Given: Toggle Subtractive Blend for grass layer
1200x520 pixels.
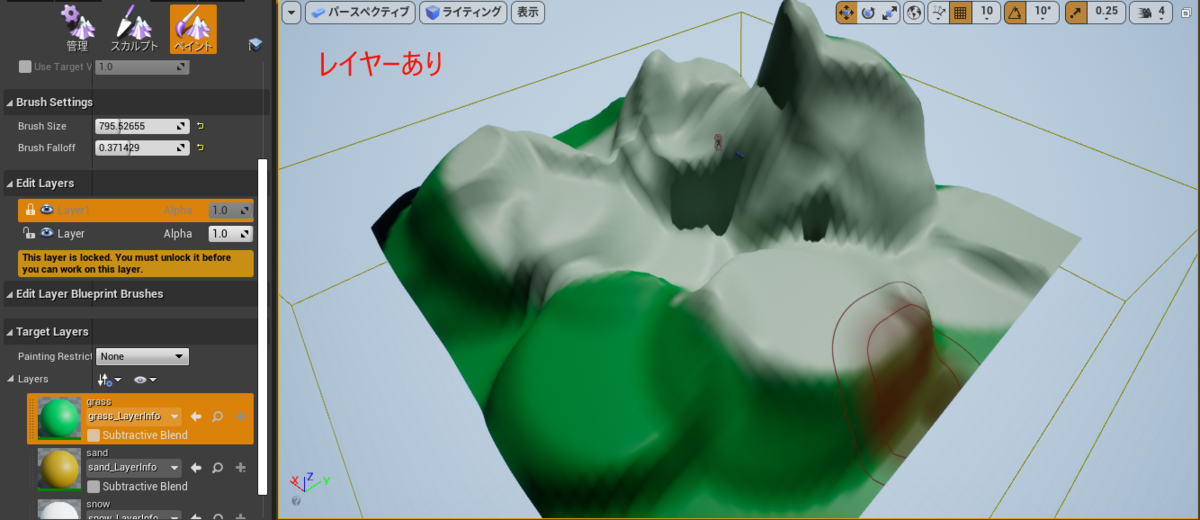Looking at the screenshot, I should point(93,435).
